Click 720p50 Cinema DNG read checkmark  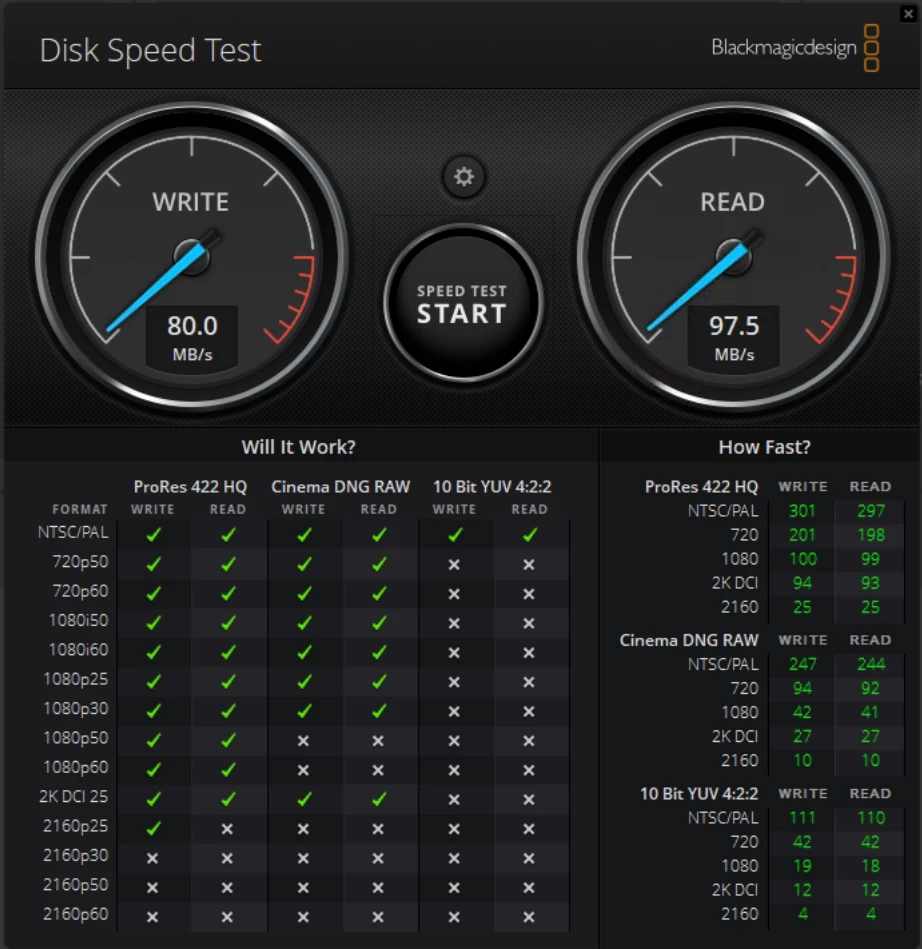378,564
